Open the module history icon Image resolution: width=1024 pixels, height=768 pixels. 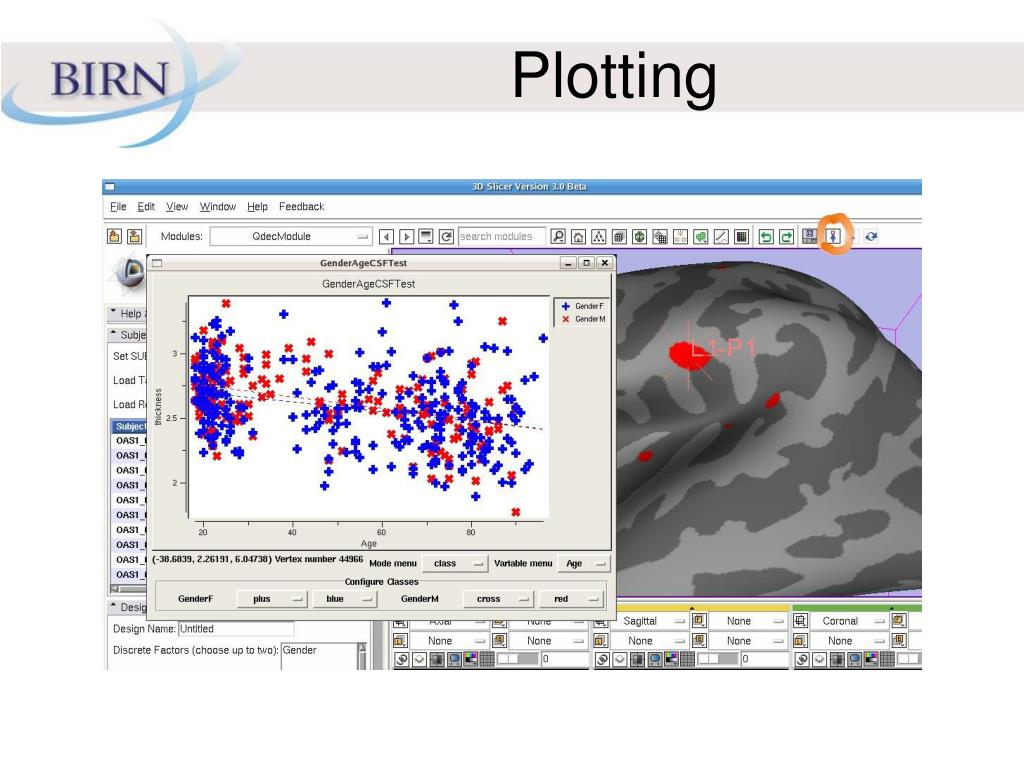426,236
